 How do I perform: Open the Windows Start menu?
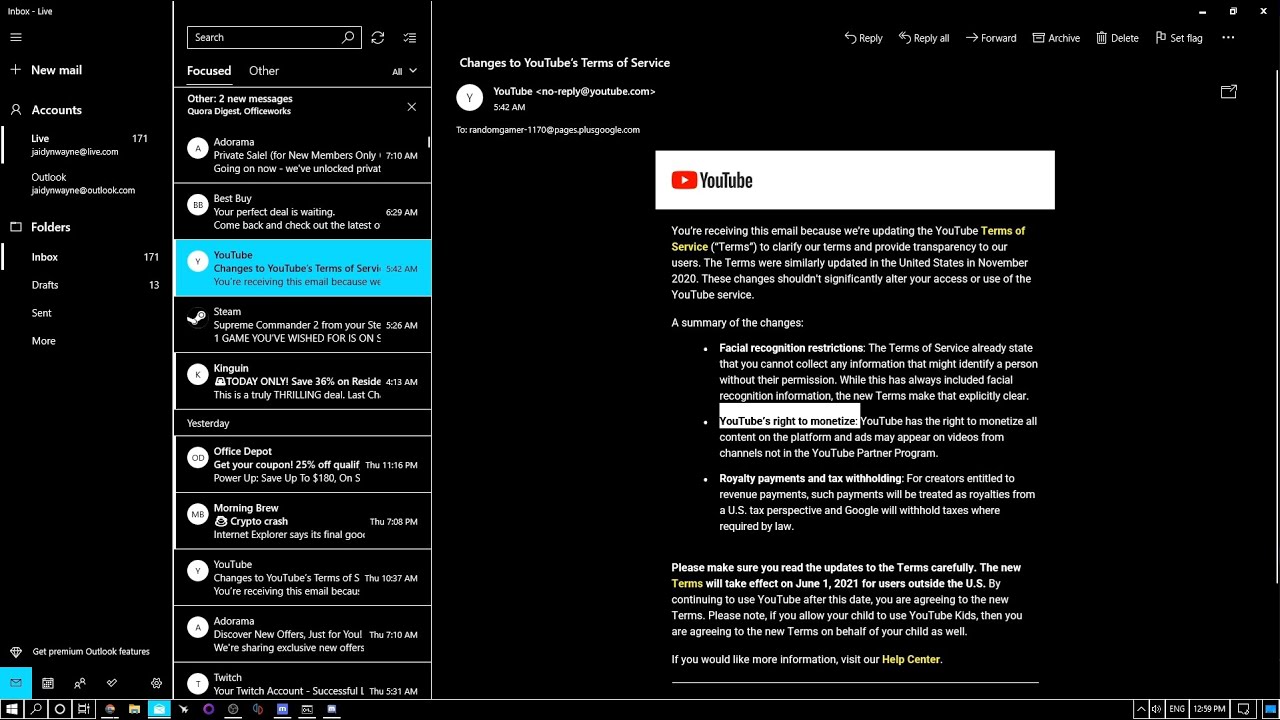(12, 709)
